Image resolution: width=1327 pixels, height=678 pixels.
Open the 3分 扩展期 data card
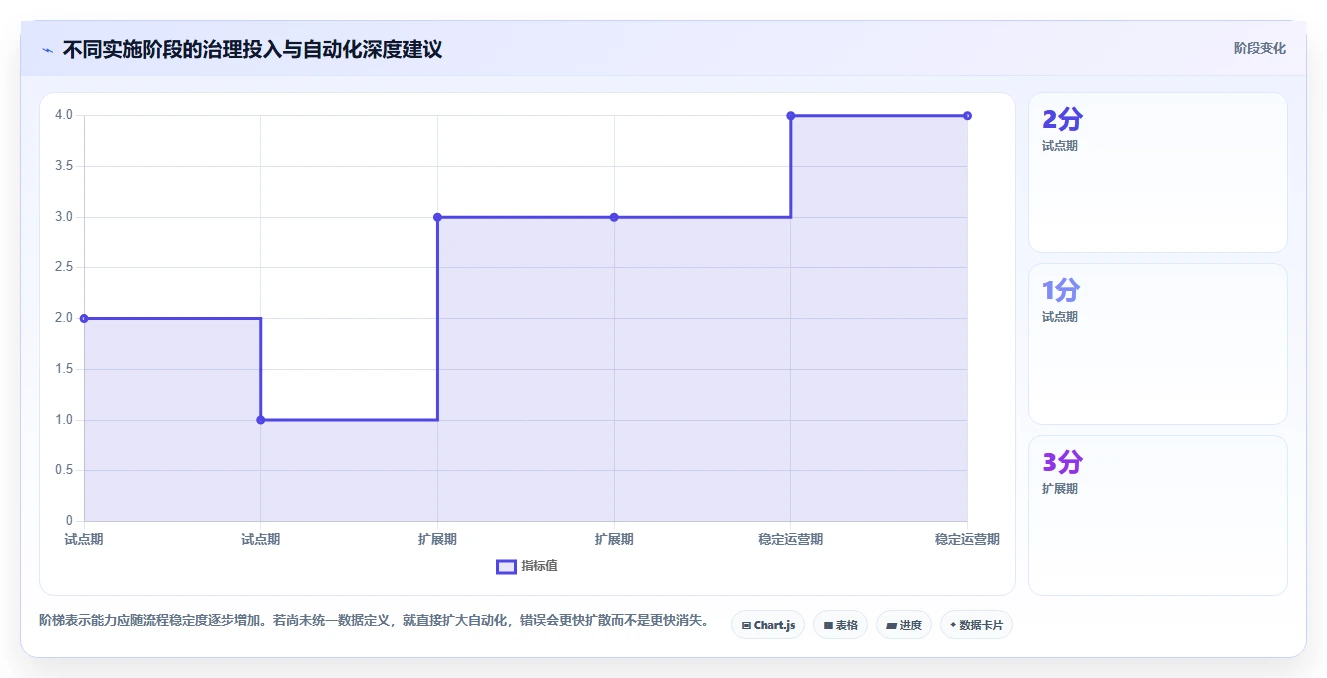[1157, 515]
